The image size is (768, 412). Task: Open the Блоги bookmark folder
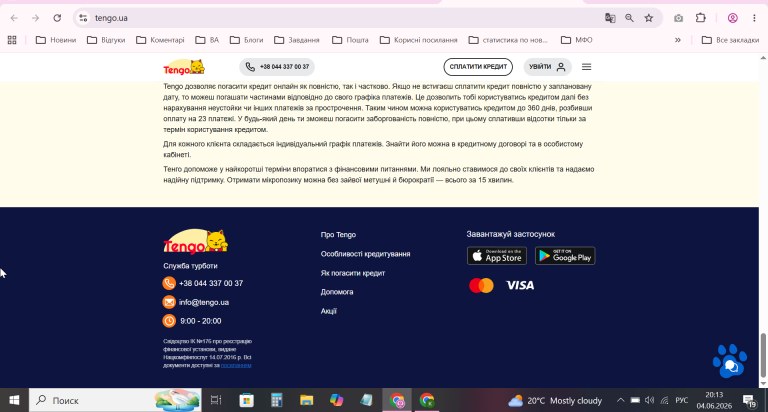(247, 40)
